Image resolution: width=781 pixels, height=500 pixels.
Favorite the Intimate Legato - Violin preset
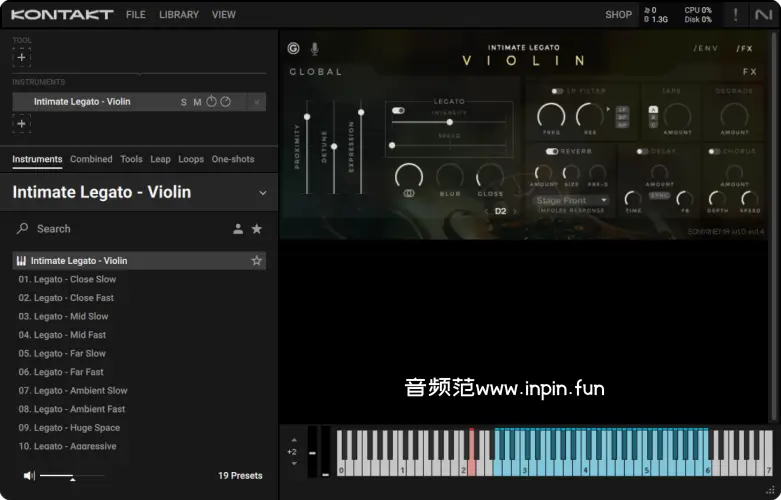257,260
